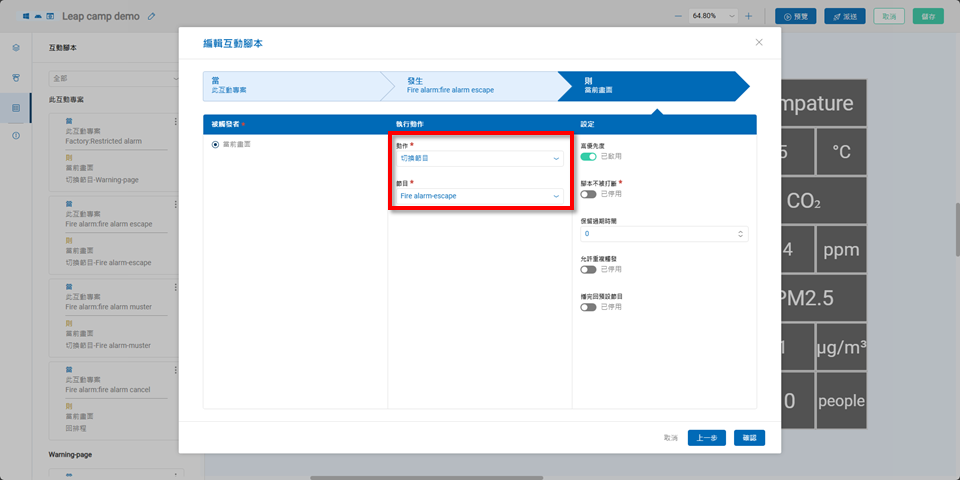Viewport: 960px width, 480px height.
Task: Click the 上一步 previous step button
Action: pos(707,438)
